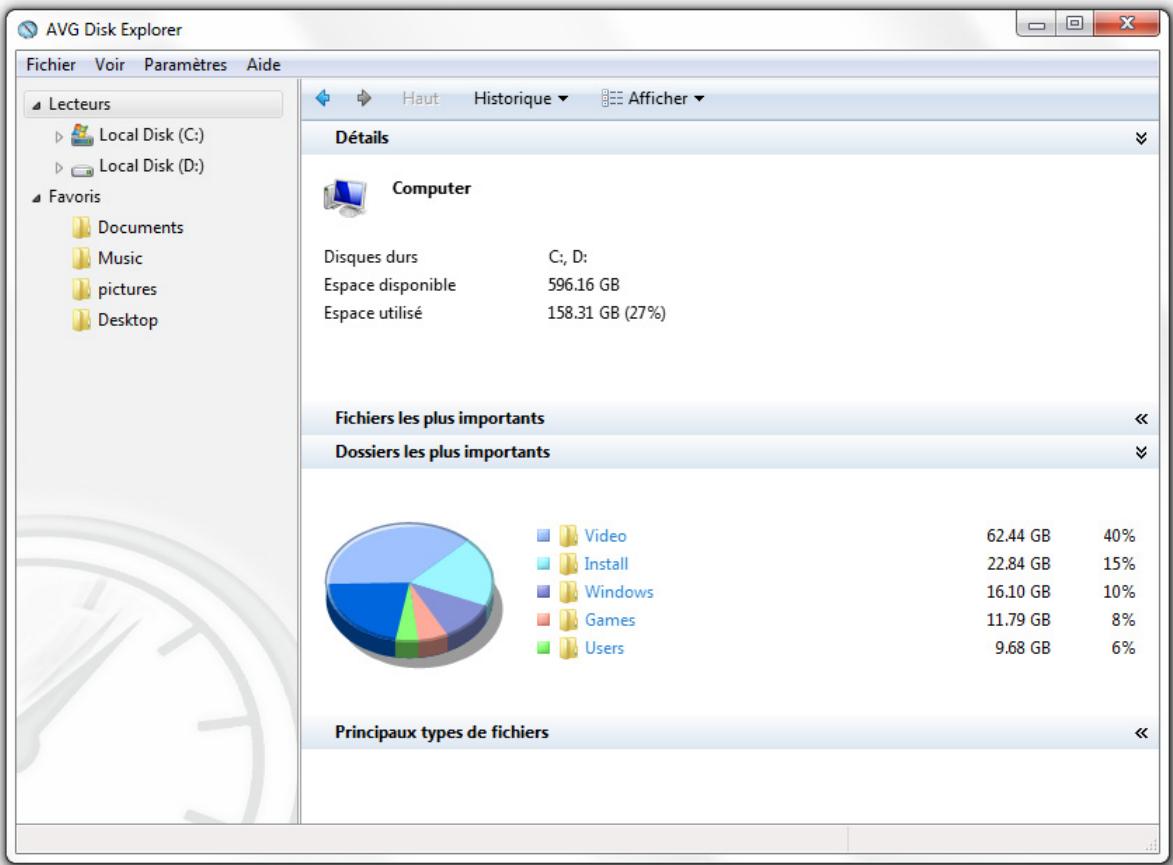Open the Voir menu
Screen dimensions: 1173x865
(x=109, y=65)
